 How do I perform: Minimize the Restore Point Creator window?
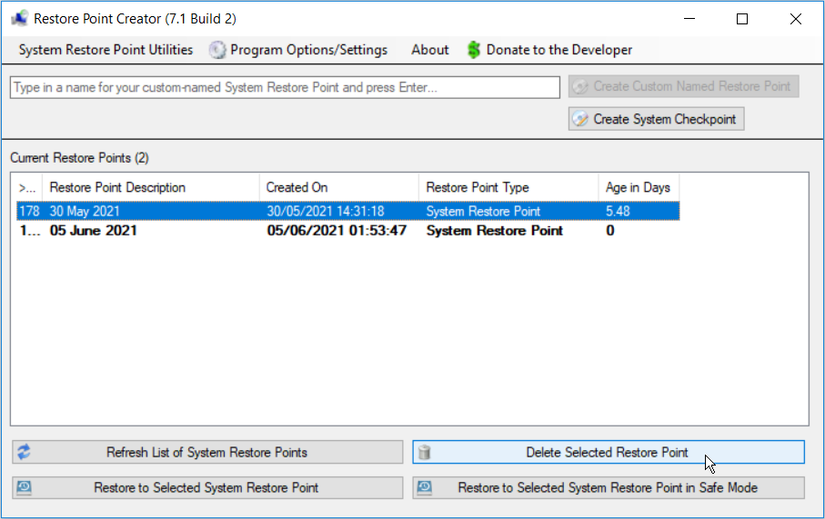690,19
